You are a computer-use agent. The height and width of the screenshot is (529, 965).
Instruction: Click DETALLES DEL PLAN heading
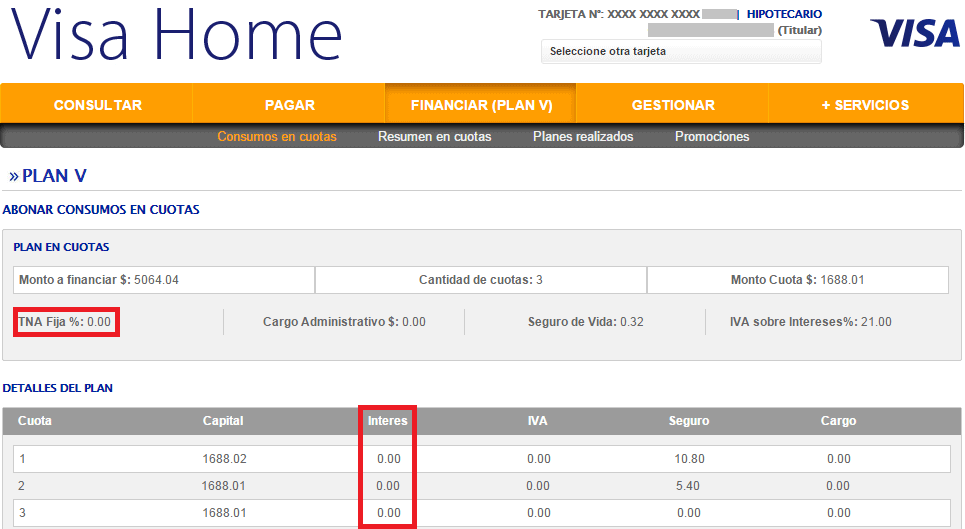tap(58, 388)
